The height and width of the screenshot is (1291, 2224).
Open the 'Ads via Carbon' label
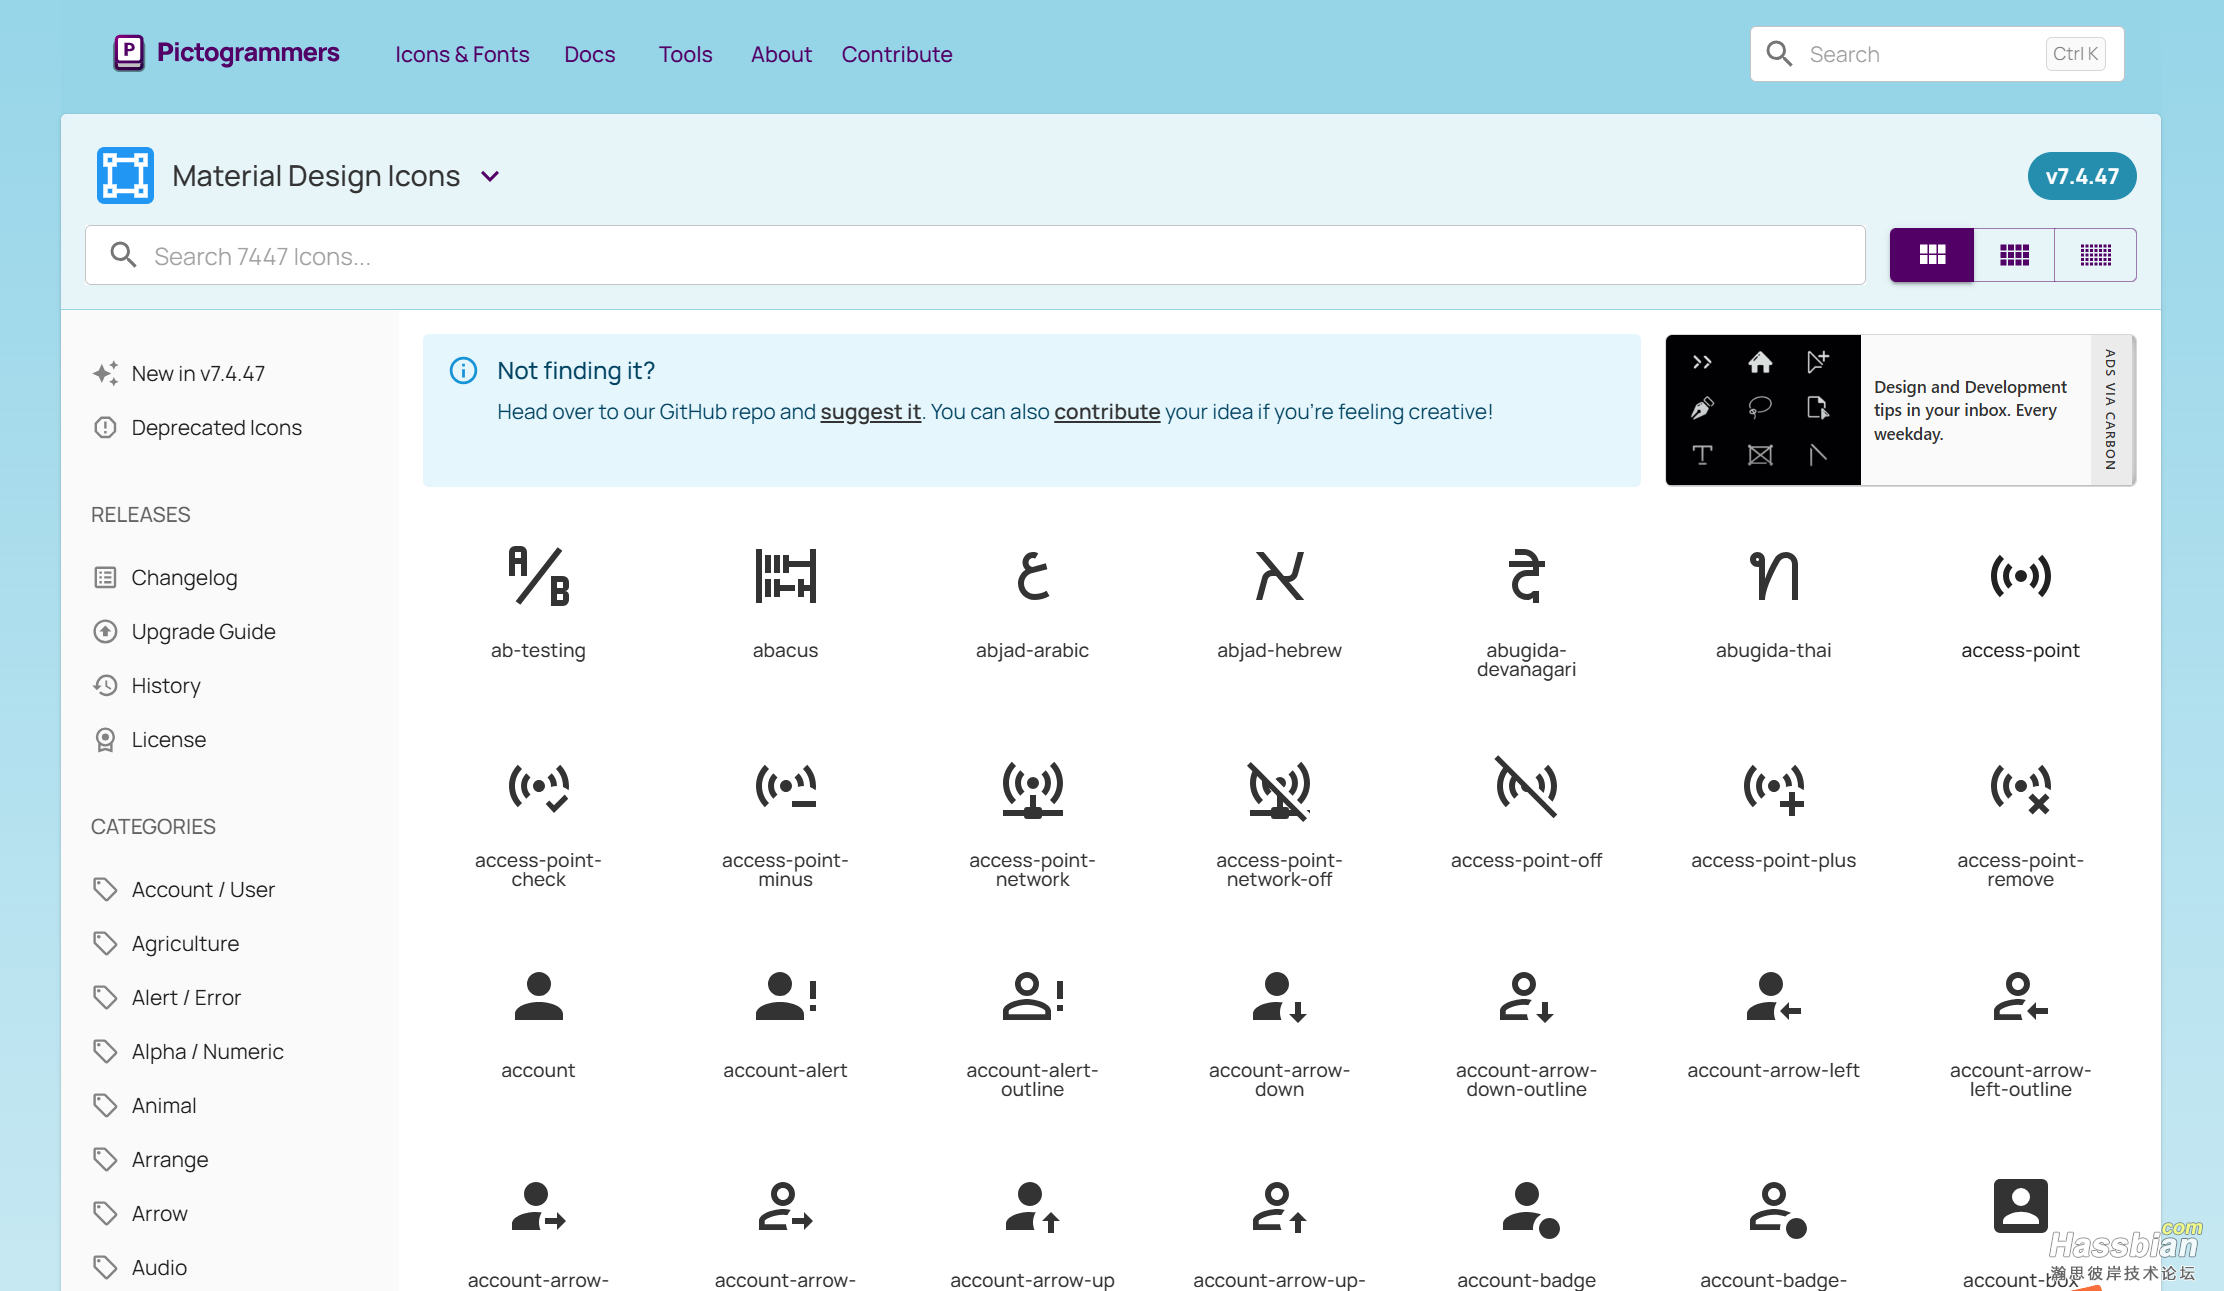point(2110,410)
